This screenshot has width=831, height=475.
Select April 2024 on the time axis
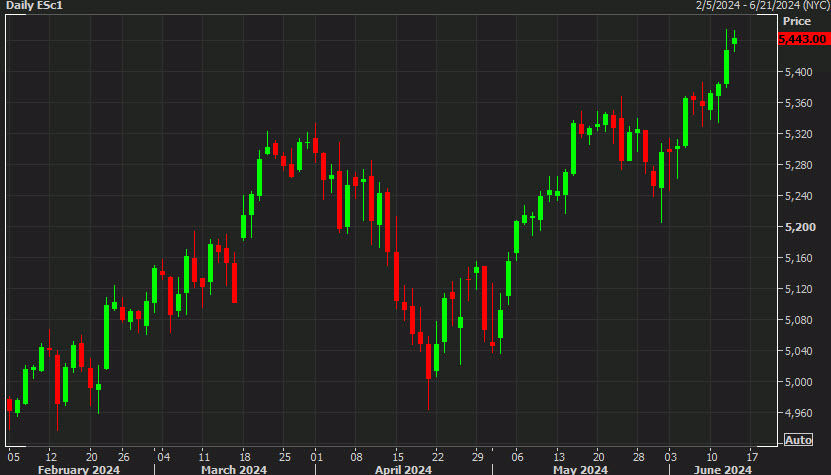[404, 468]
